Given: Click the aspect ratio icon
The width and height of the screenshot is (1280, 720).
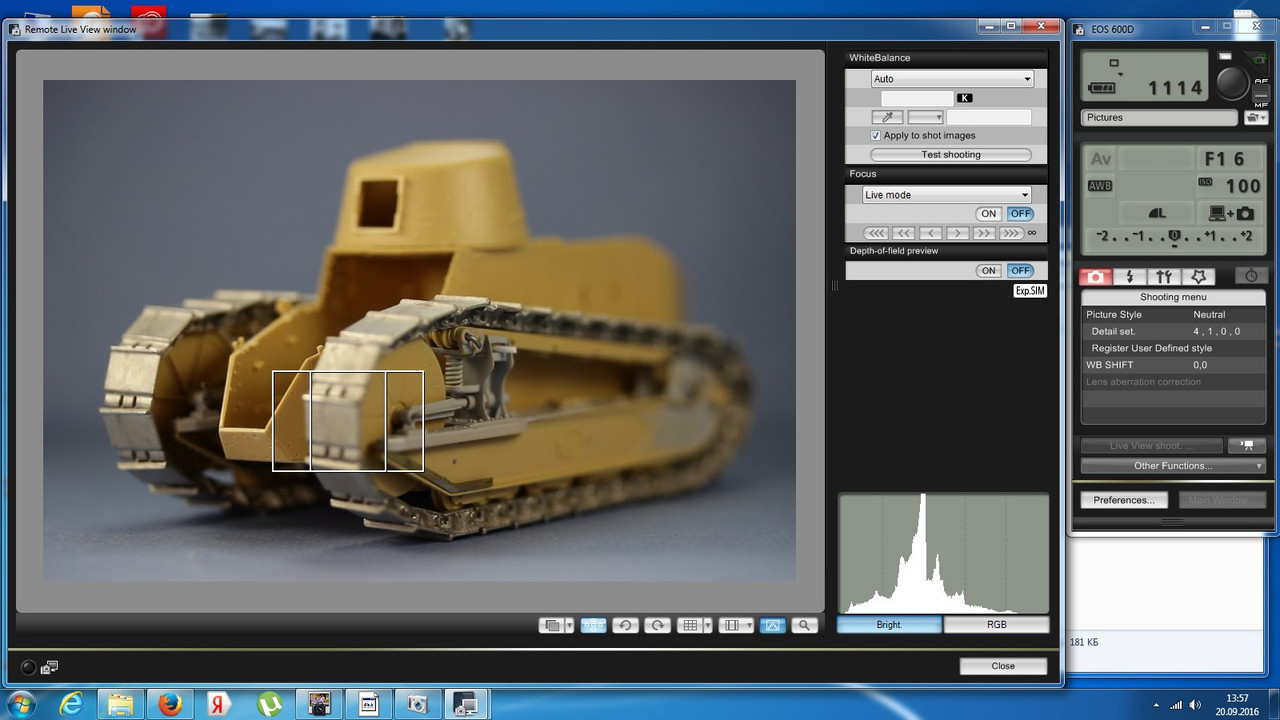Looking at the screenshot, I should pyautogui.click(x=731, y=625).
